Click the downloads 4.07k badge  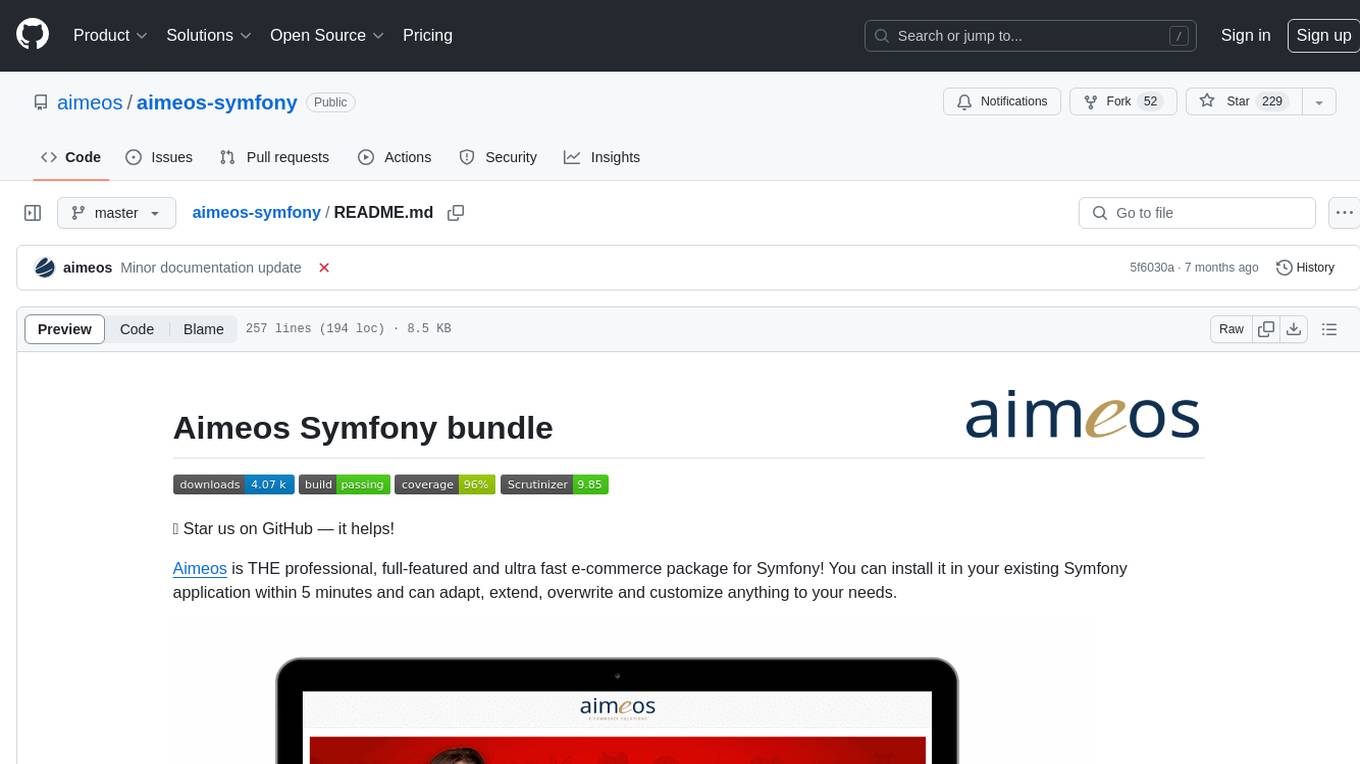pyautogui.click(x=233, y=484)
